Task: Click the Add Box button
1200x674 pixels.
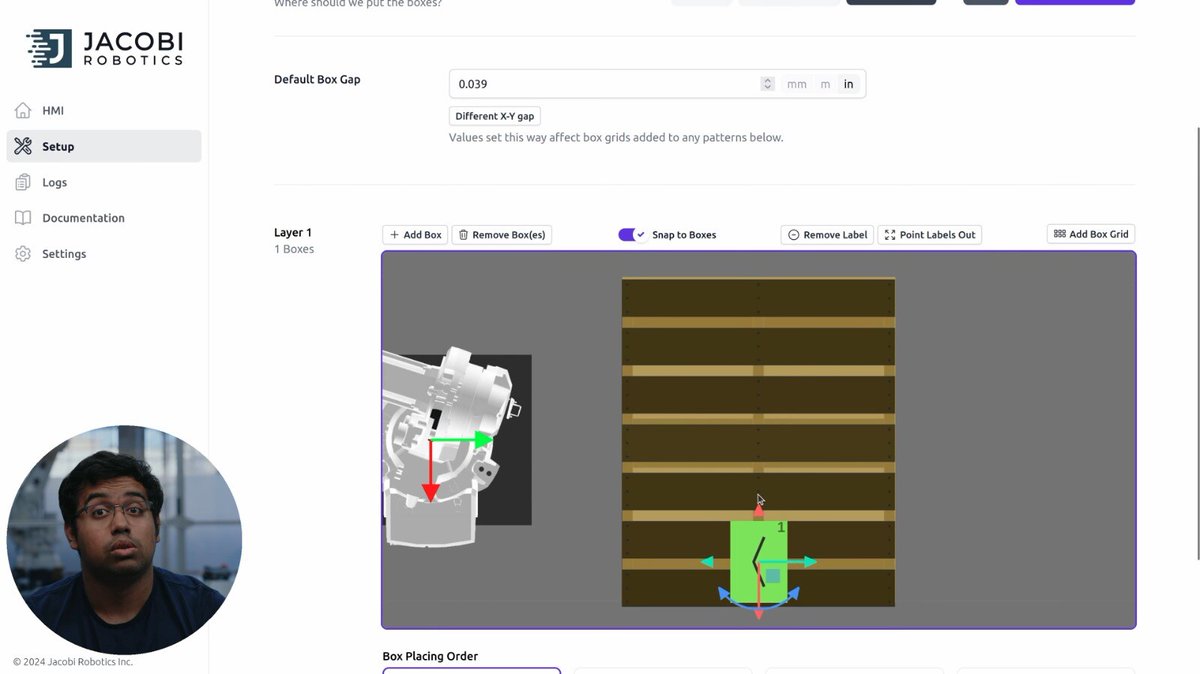Action: pyautogui.click(x=415, y=235)
